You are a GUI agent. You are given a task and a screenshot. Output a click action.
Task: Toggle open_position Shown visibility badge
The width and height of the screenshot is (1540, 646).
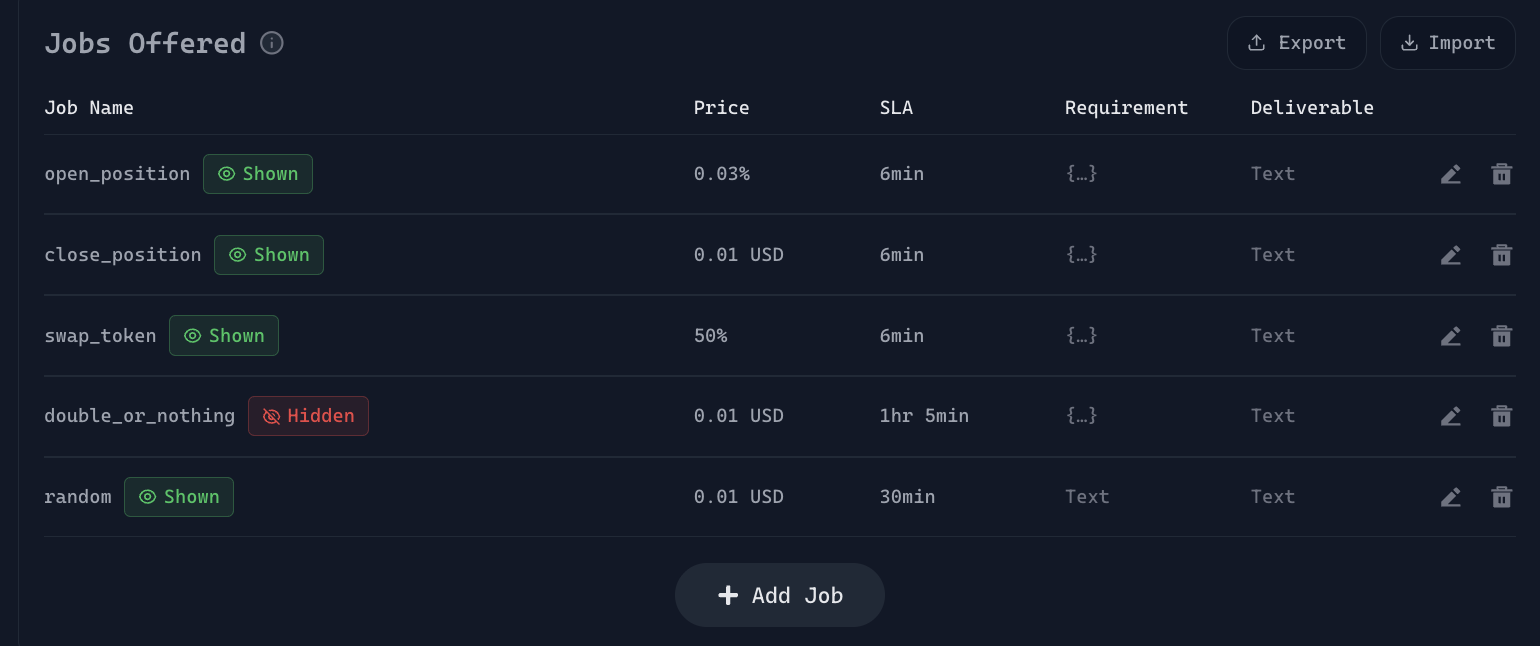(258, 174)
